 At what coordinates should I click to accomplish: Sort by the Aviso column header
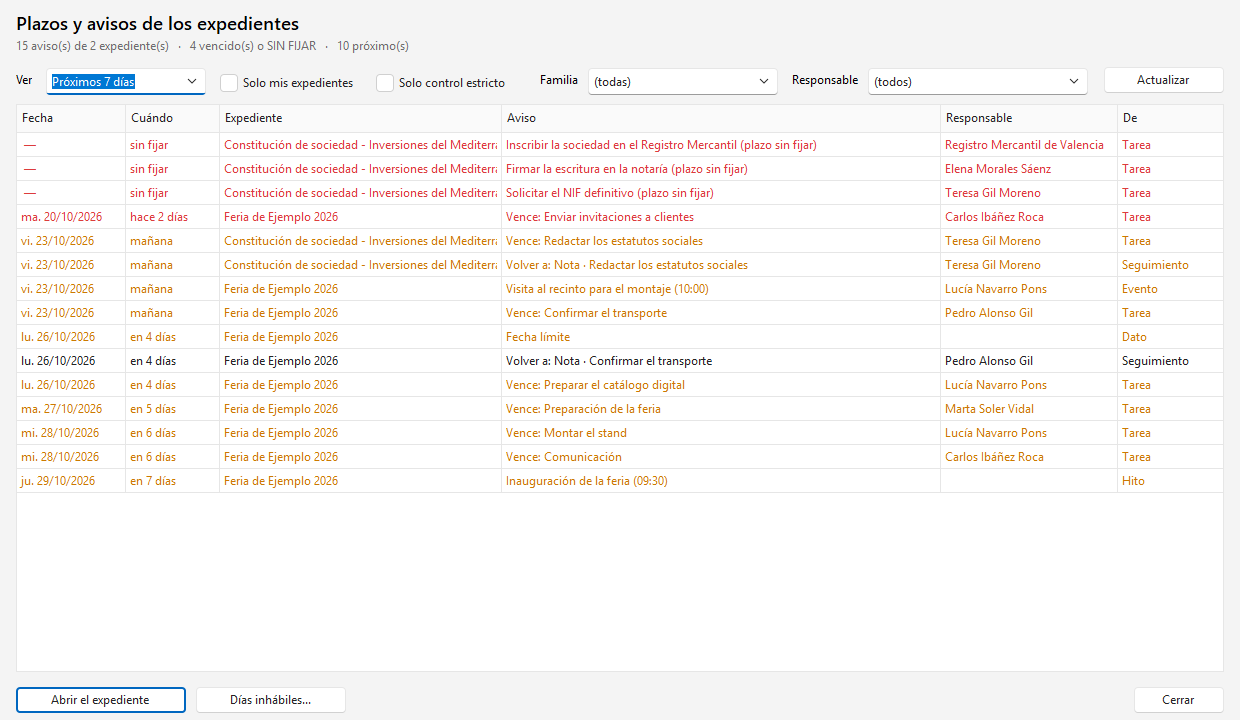pyautogui.click(x=721, y=118)
